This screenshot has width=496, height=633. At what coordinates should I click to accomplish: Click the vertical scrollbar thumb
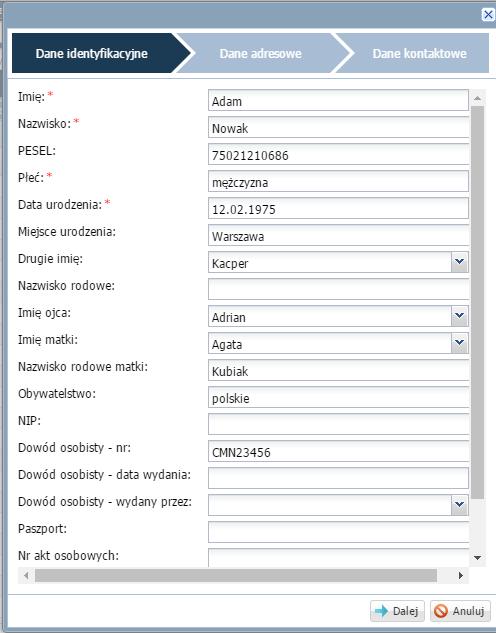point(477,303)
